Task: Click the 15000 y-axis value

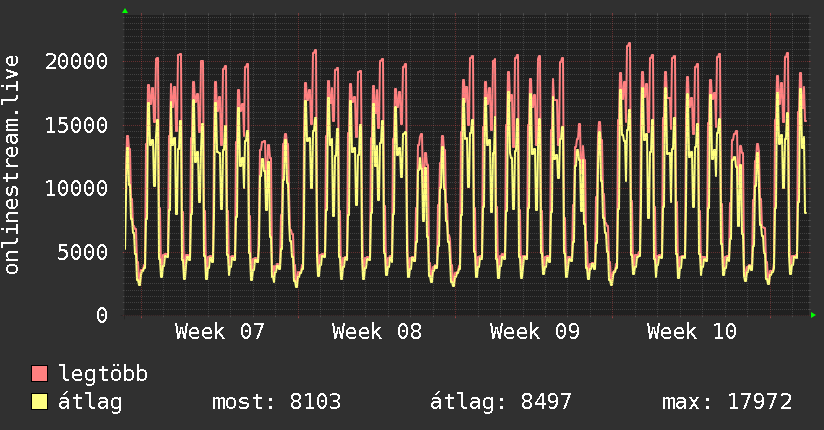Action: point(78,125)
